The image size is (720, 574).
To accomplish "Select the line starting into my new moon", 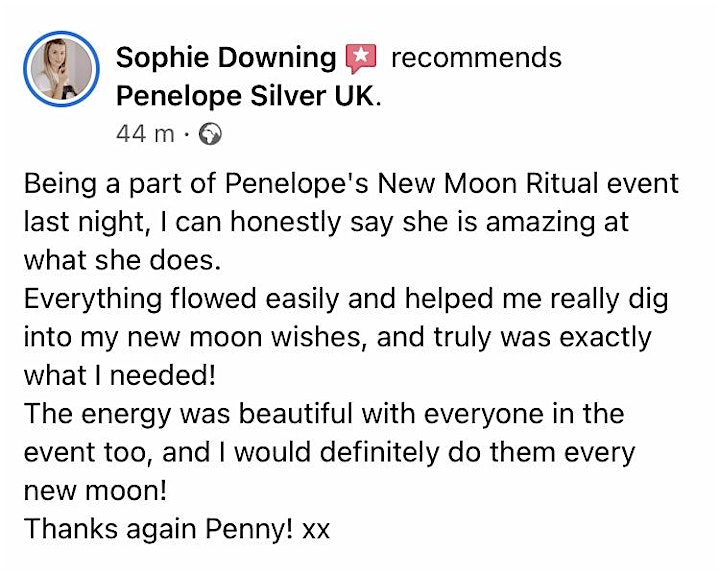I will tap(338, 338).
